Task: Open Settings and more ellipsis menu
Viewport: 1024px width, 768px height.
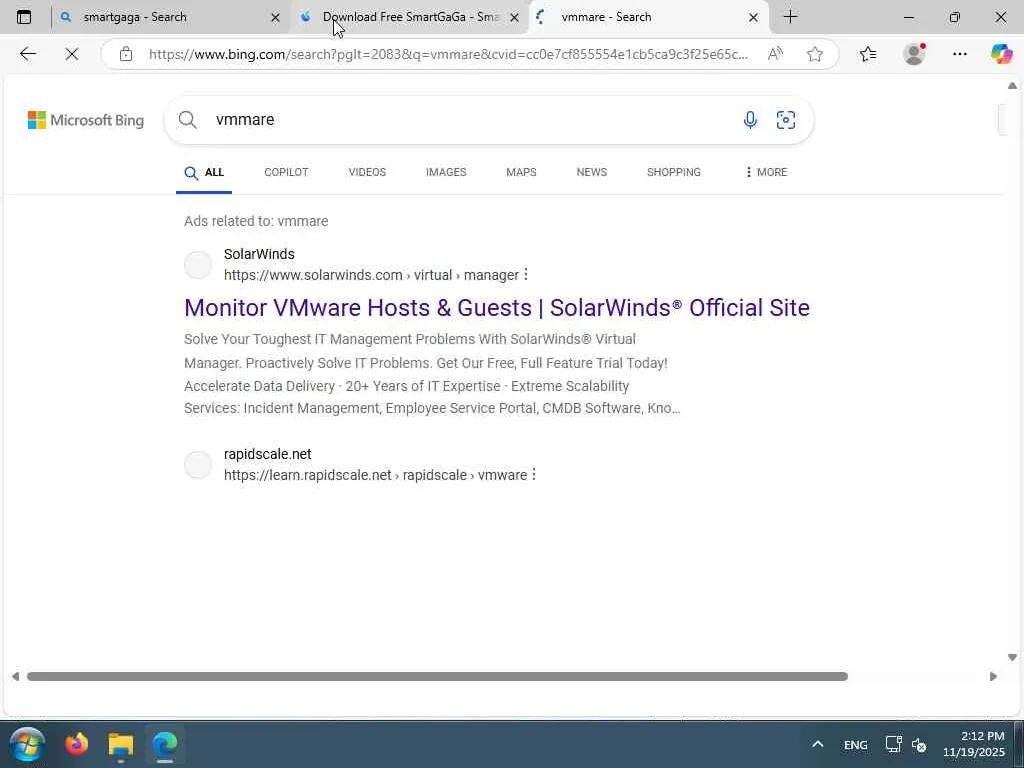Action: (959, 54)
